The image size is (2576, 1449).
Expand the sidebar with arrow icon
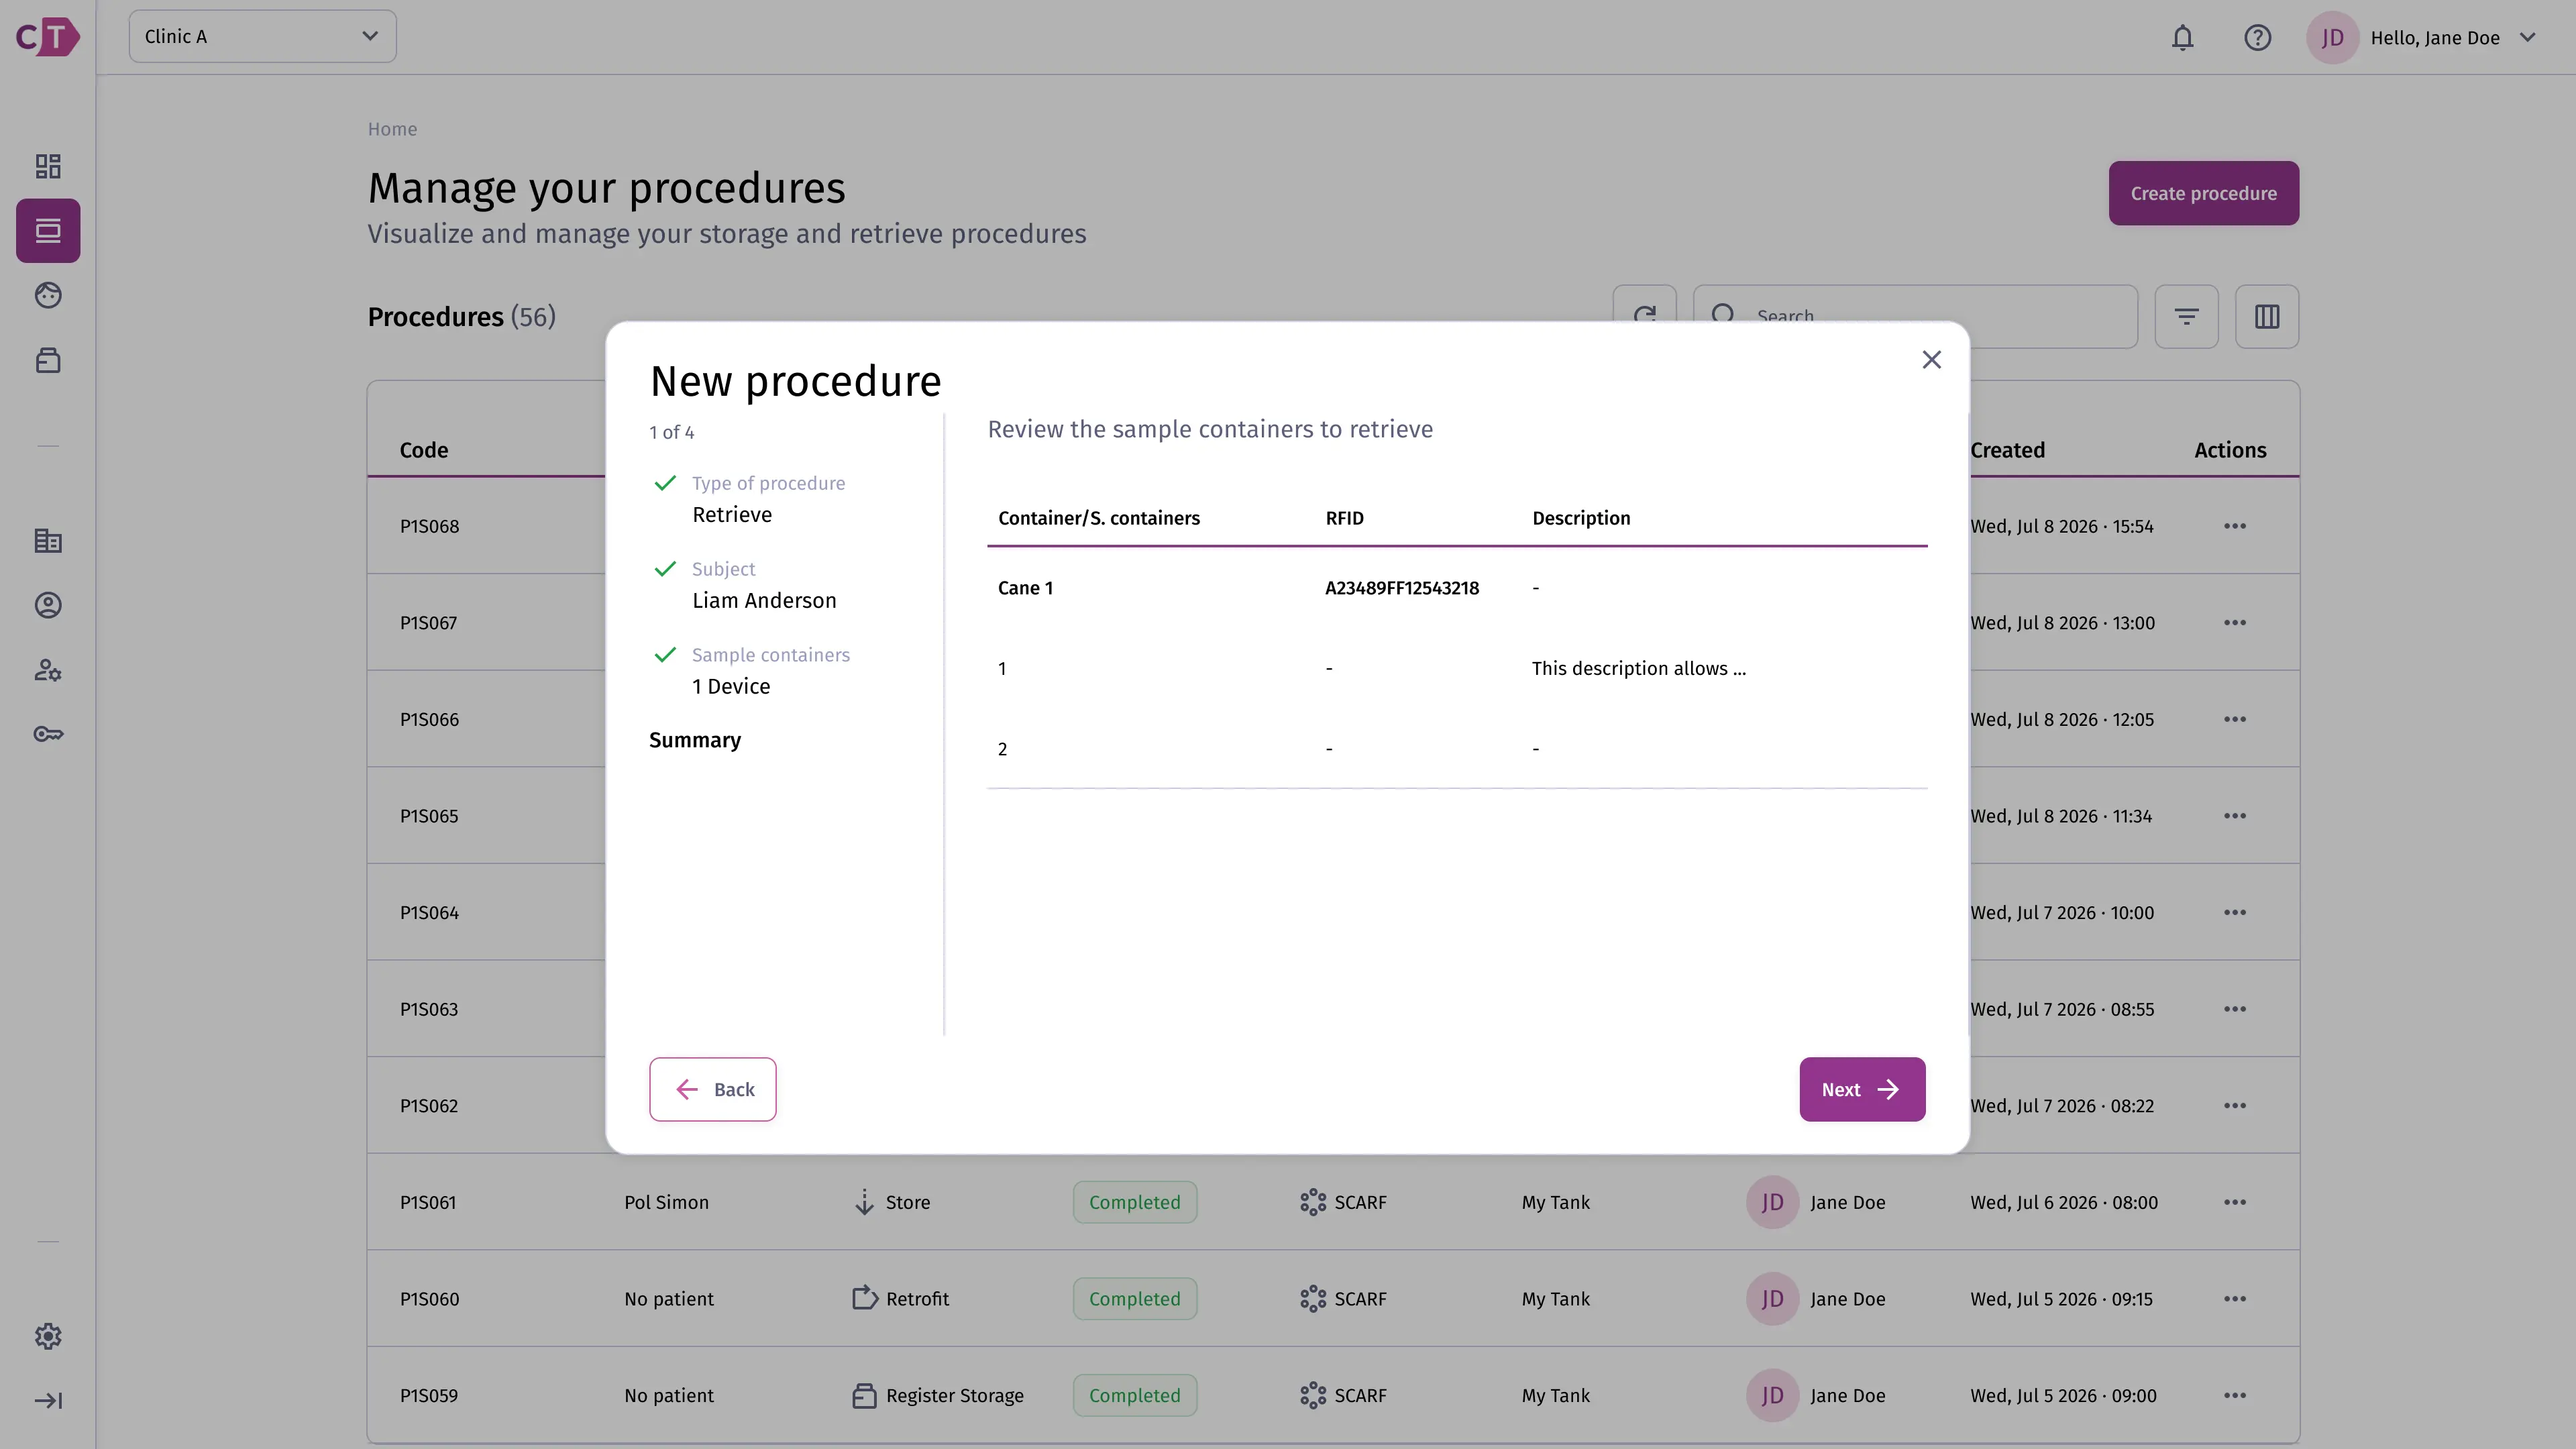(48, 1401)
